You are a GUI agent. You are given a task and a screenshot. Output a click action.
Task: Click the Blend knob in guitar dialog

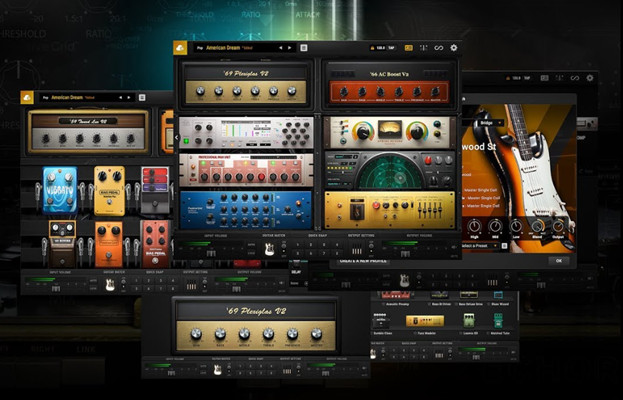tap(537, 226)
